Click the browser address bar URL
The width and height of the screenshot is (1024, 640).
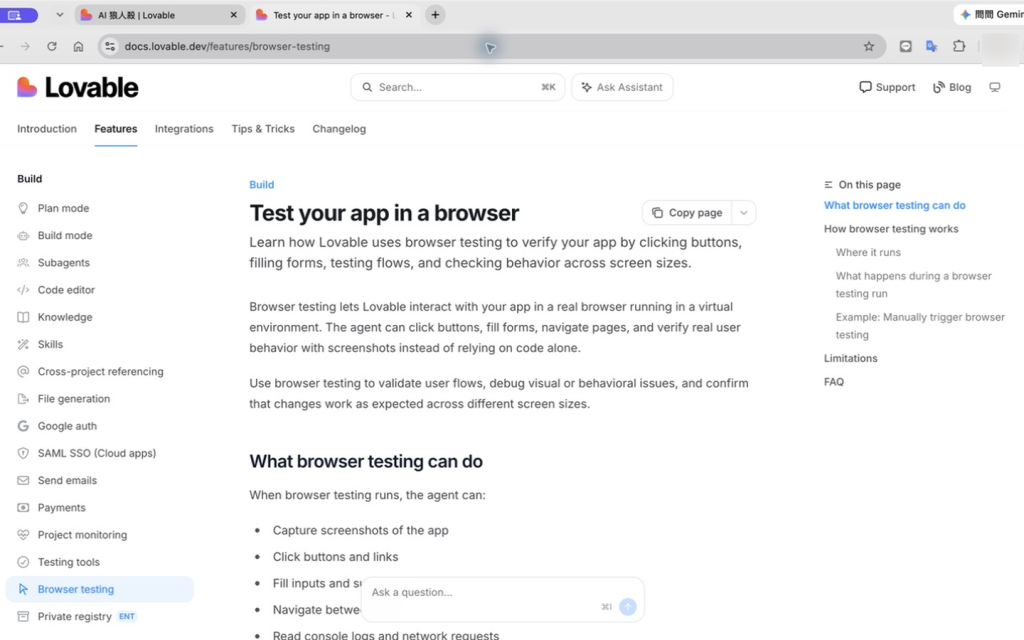[x=227, y=46]
